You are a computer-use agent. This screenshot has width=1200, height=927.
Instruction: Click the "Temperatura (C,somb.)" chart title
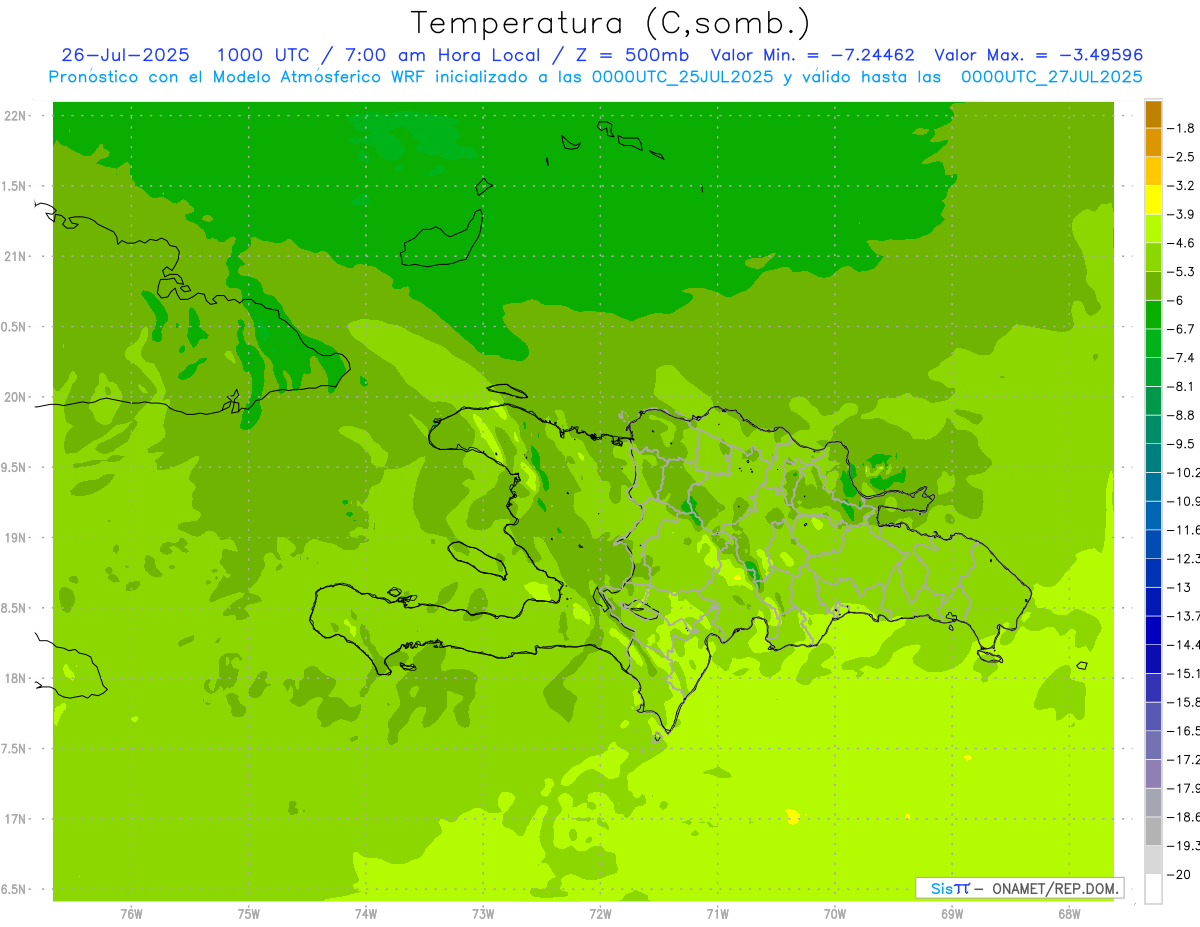point(611,23)
